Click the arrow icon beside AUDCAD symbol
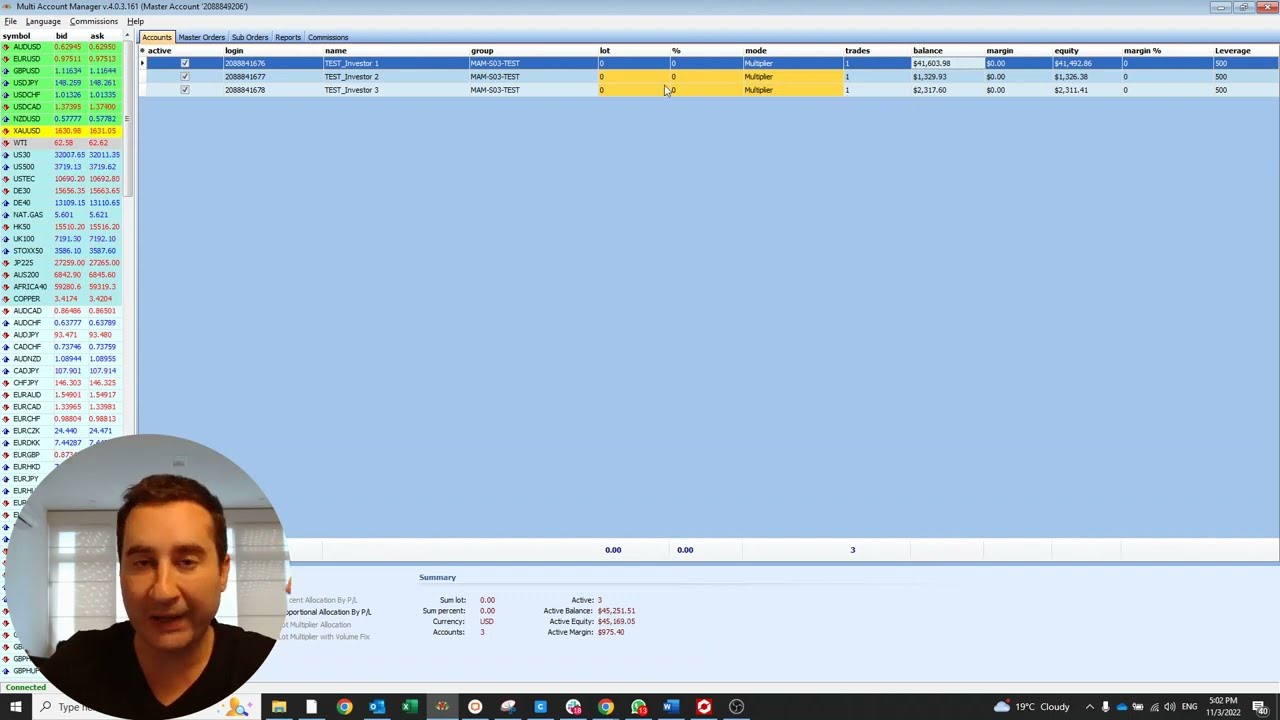Image resolution: width=1280 pixels, height=720 pixels. point(6,311)
